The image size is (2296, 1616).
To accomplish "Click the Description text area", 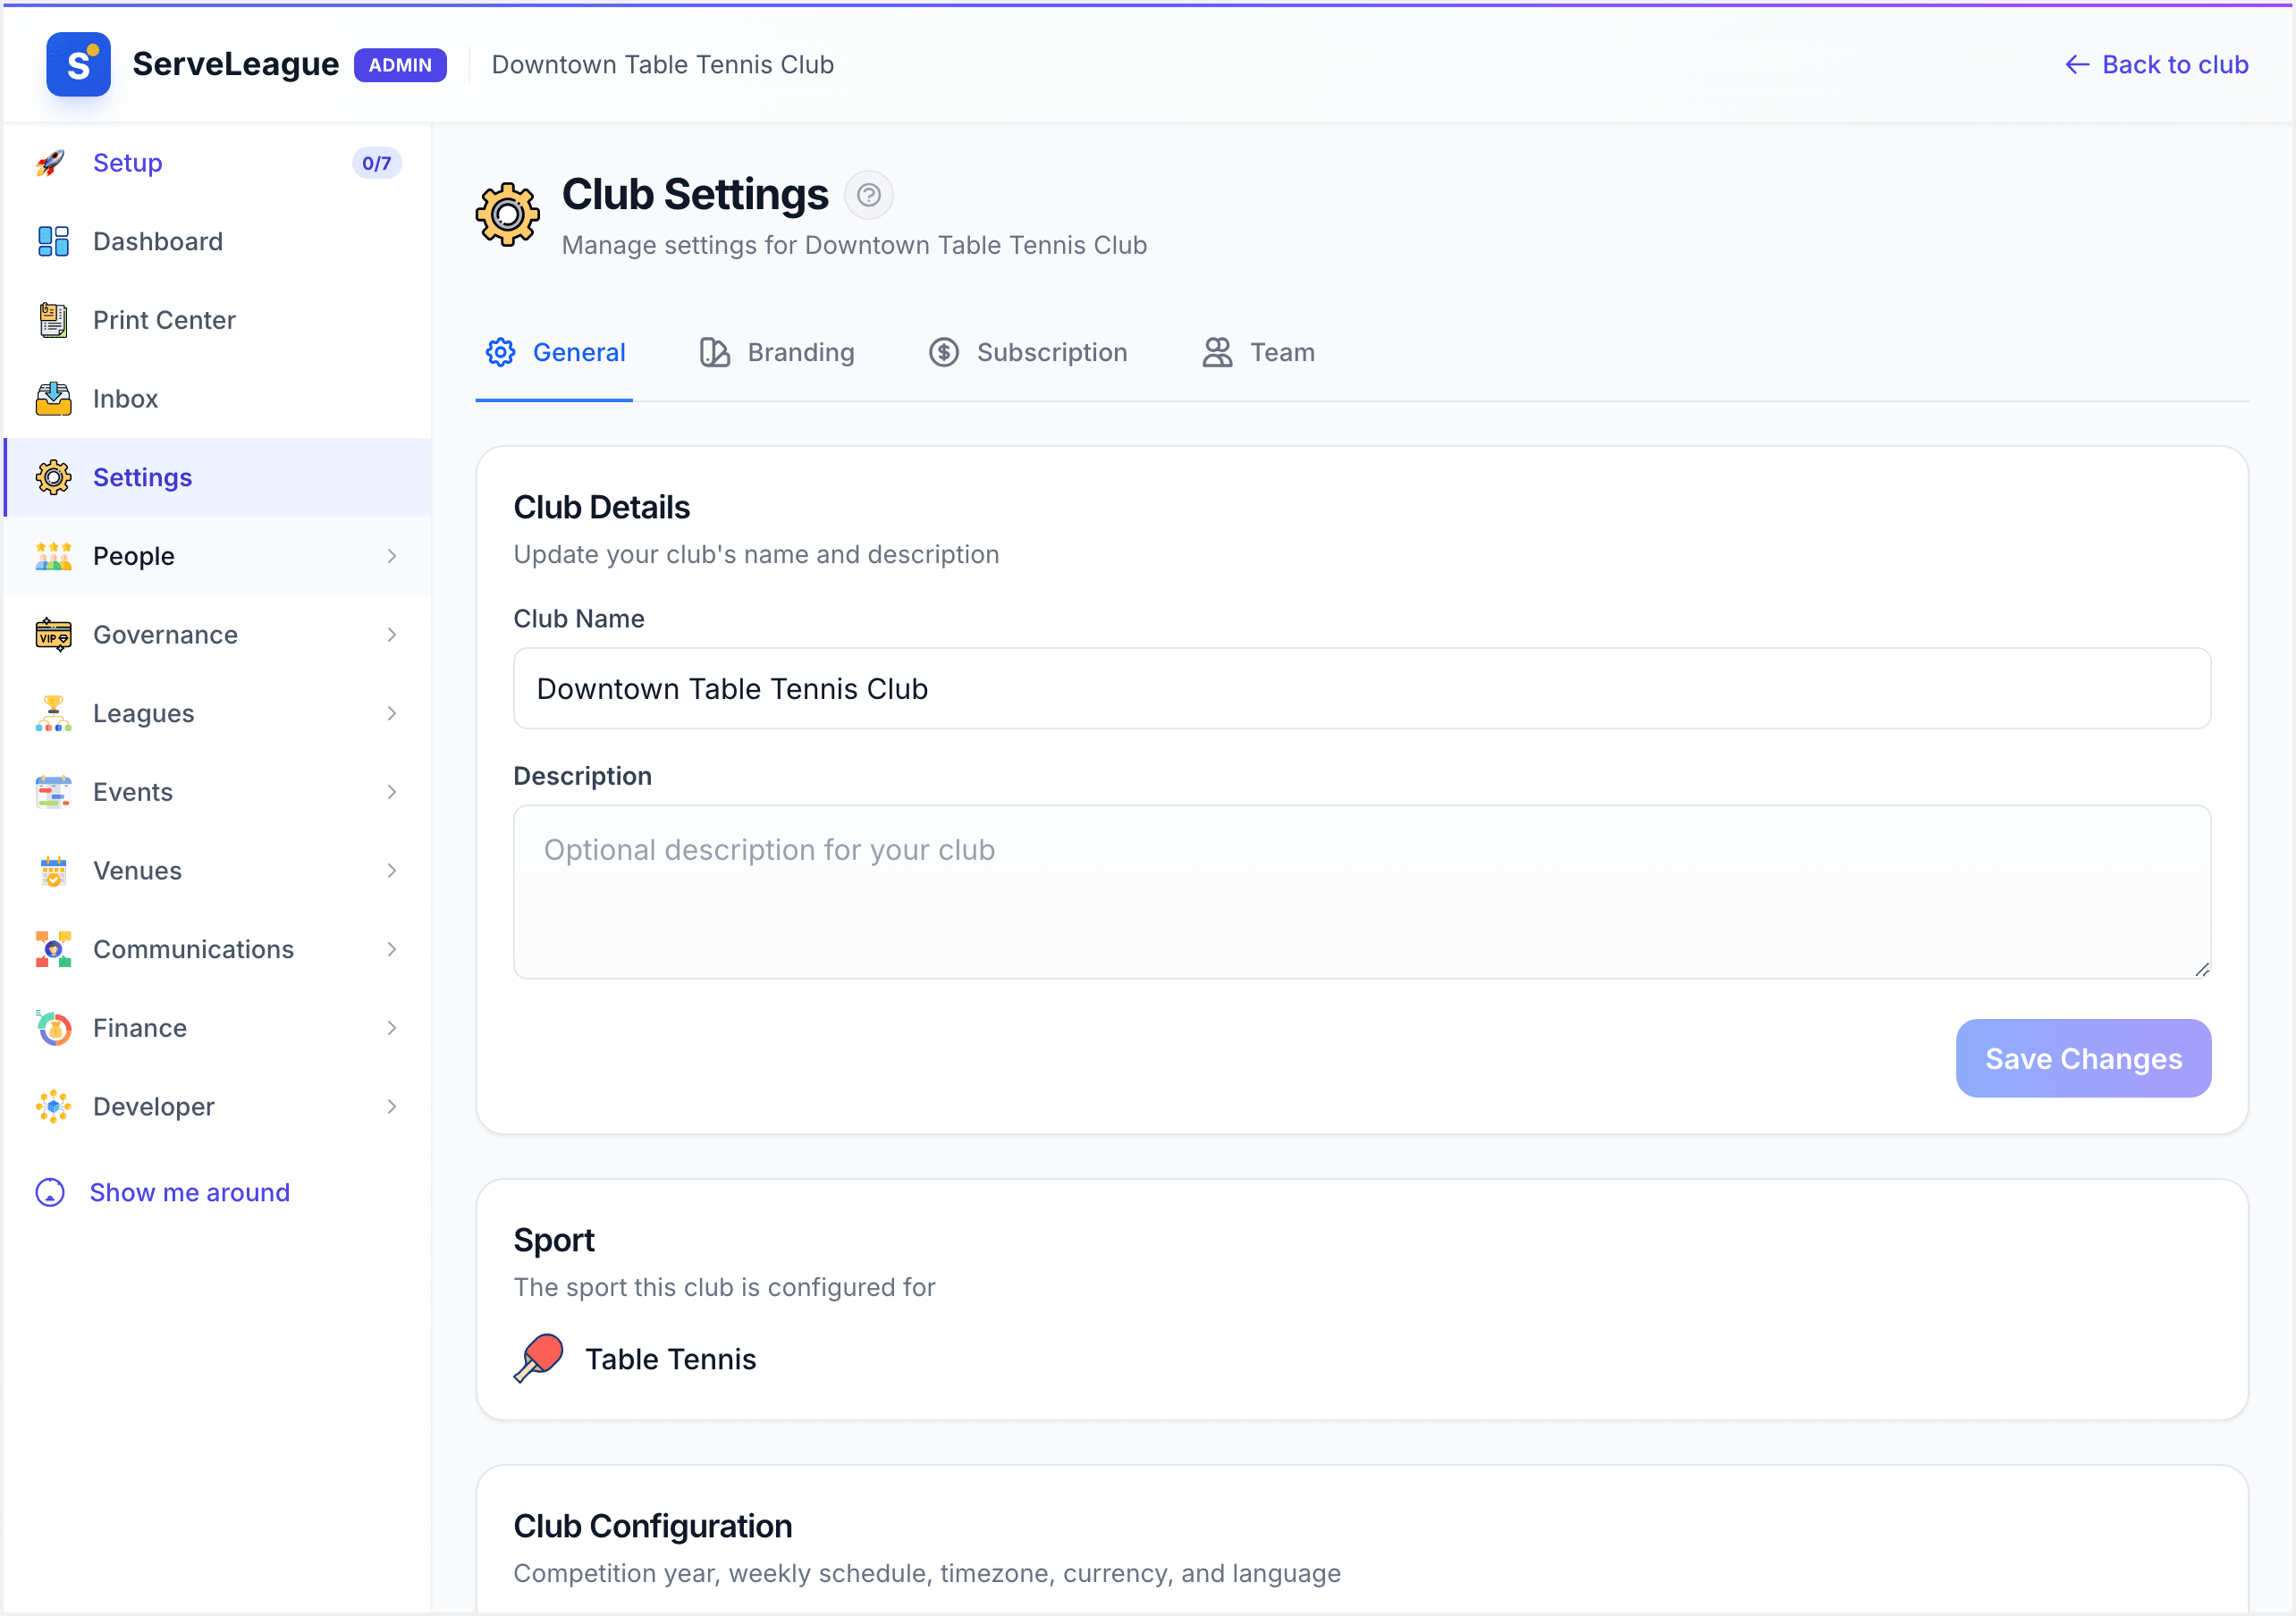I will tap(1362, 892).
